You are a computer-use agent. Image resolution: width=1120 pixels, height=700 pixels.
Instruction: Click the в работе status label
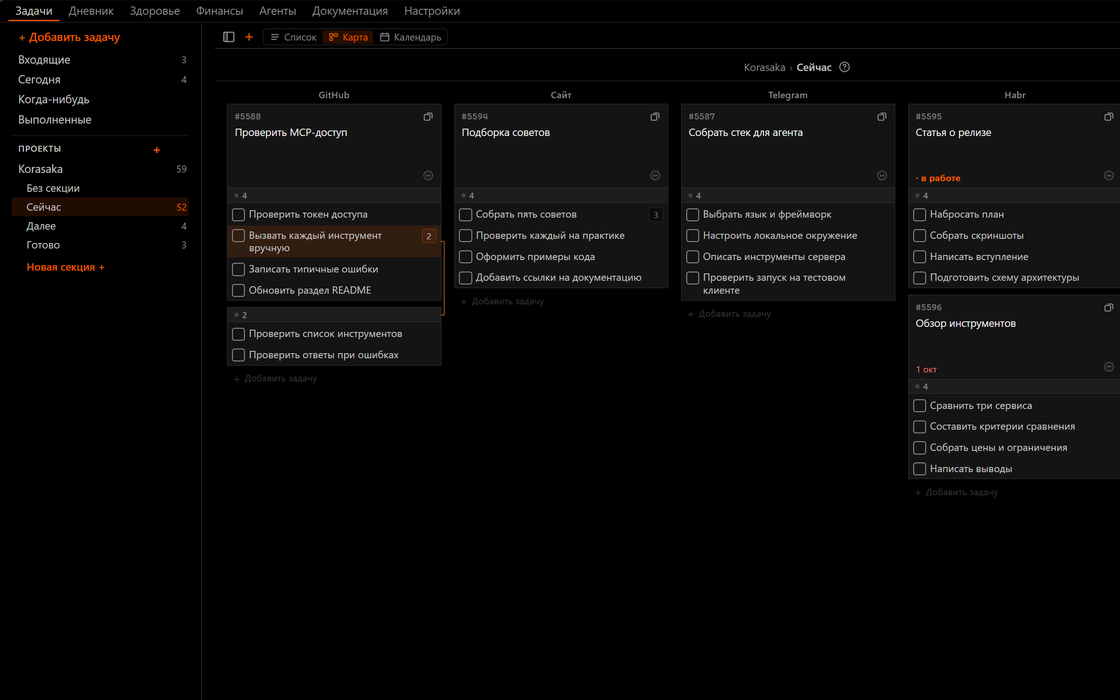(938, 178)
